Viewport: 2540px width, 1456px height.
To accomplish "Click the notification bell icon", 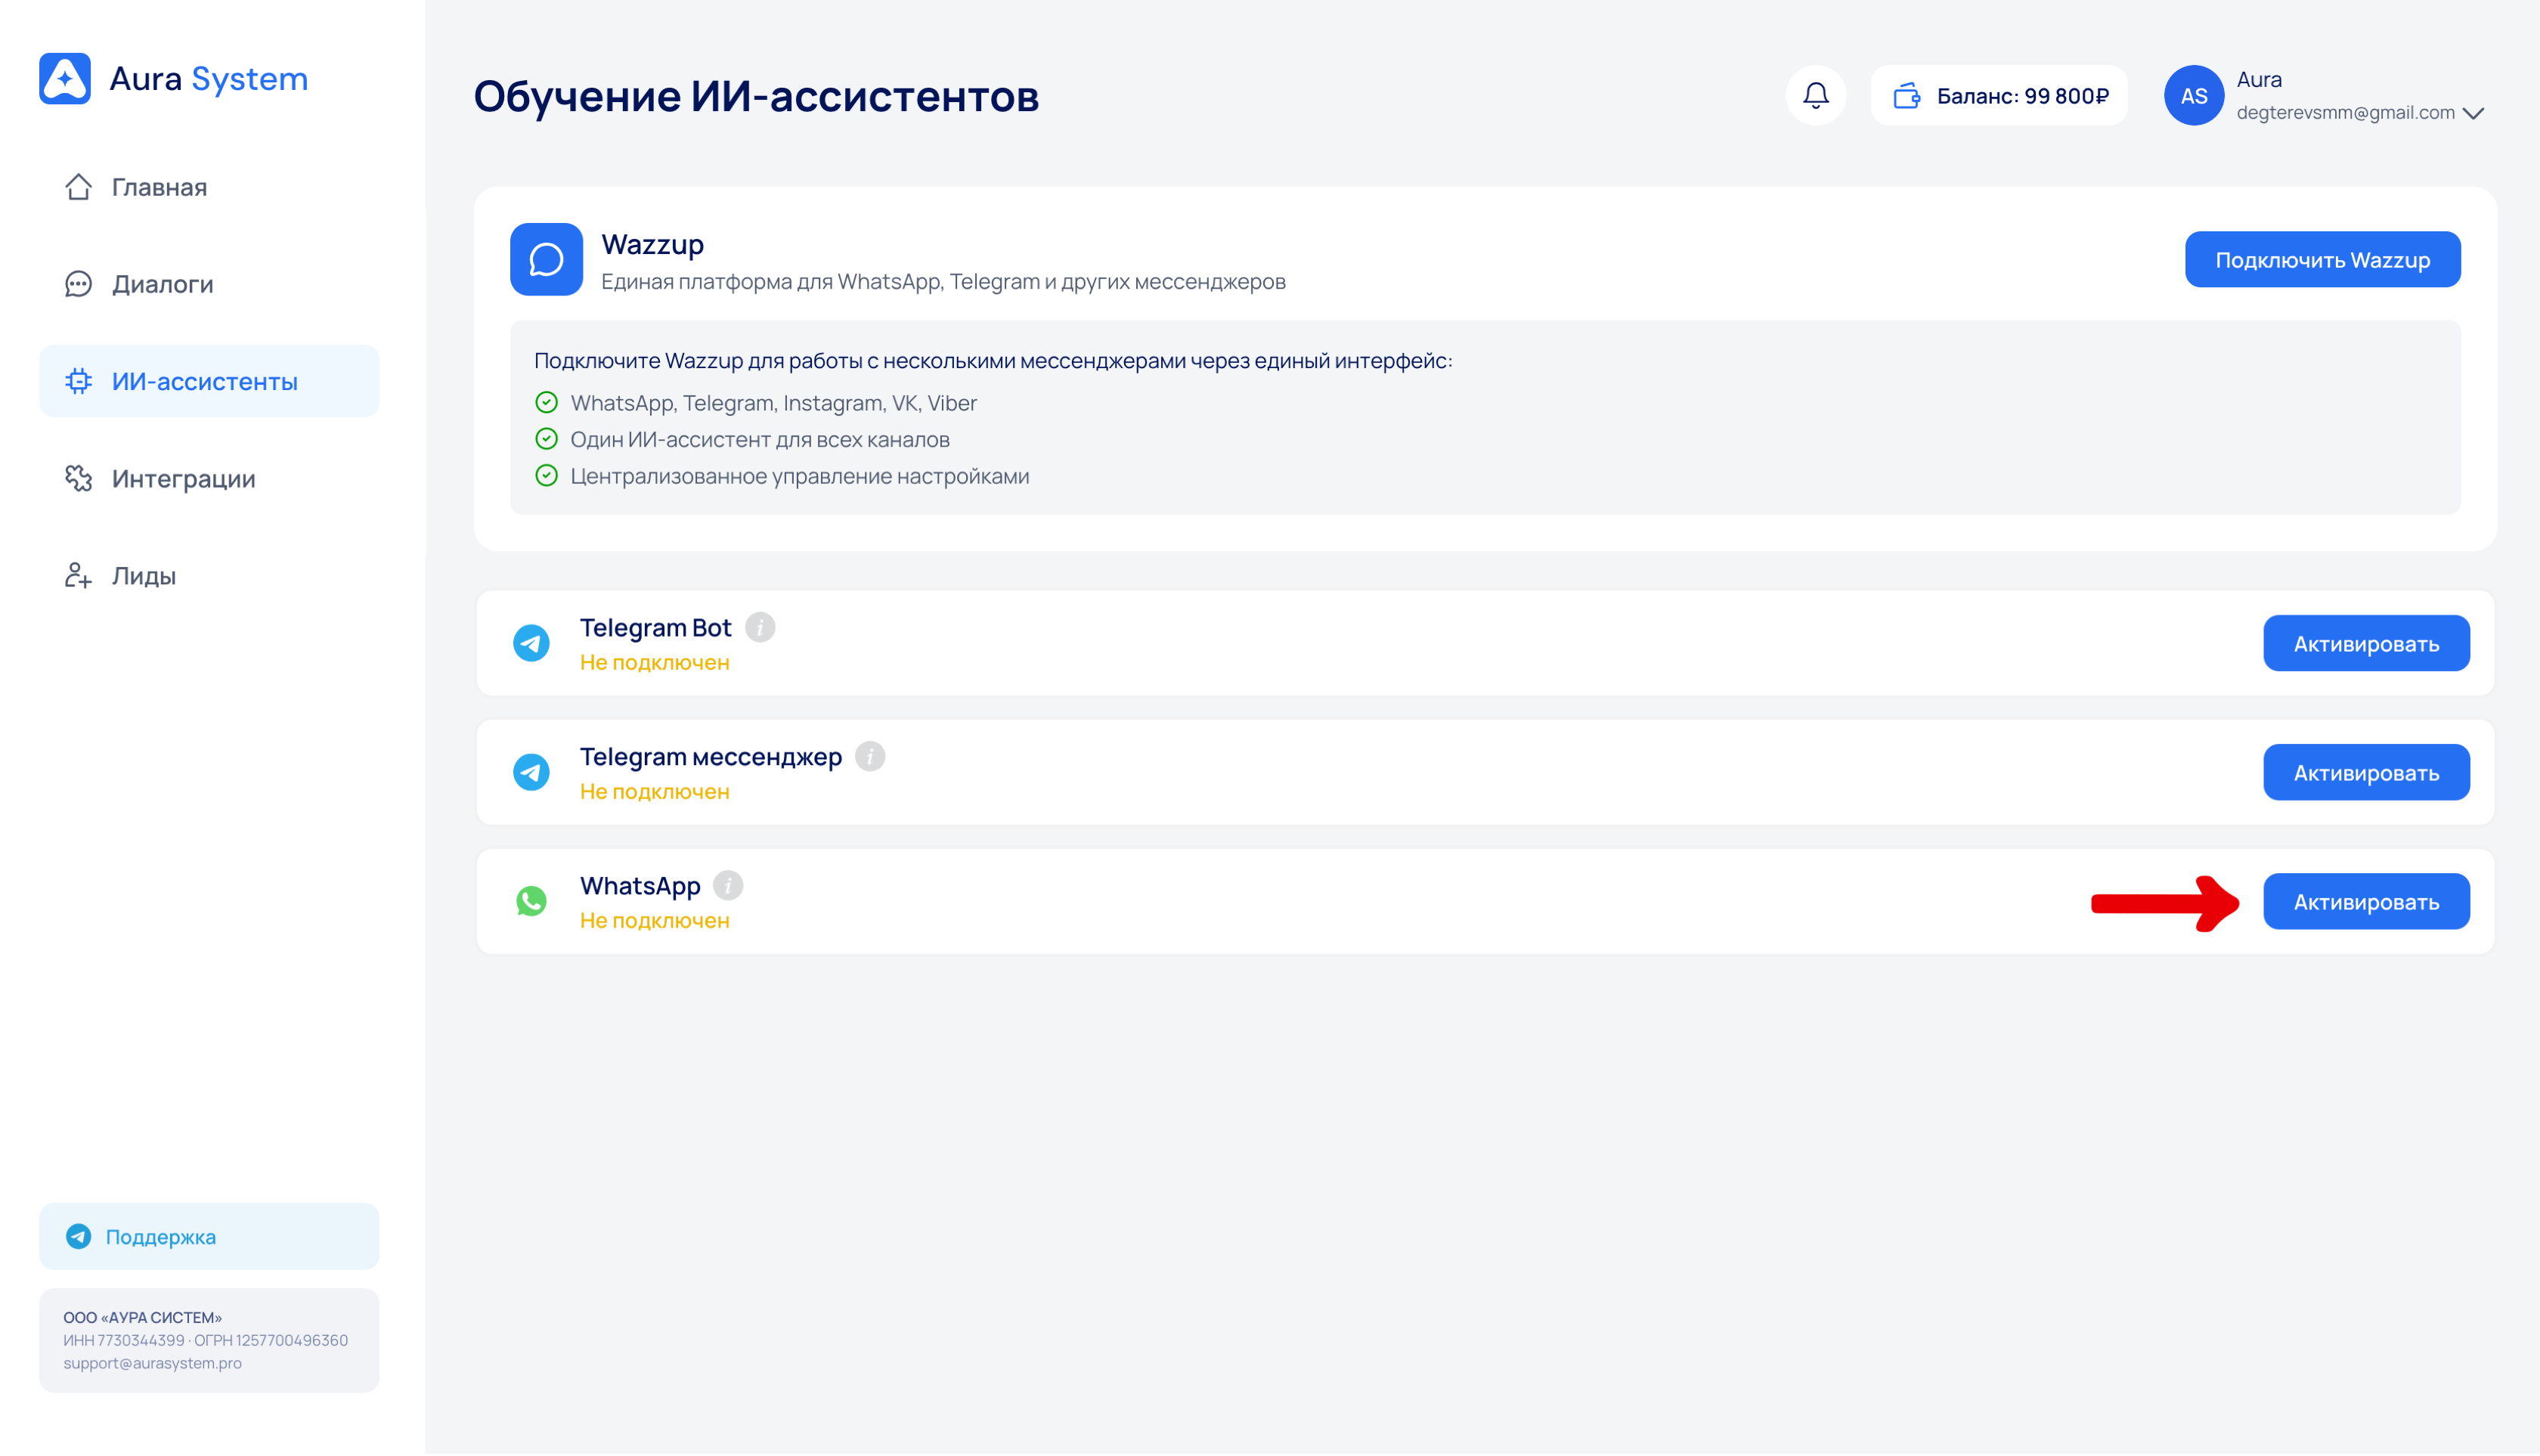I will (x=1815, y=96).
